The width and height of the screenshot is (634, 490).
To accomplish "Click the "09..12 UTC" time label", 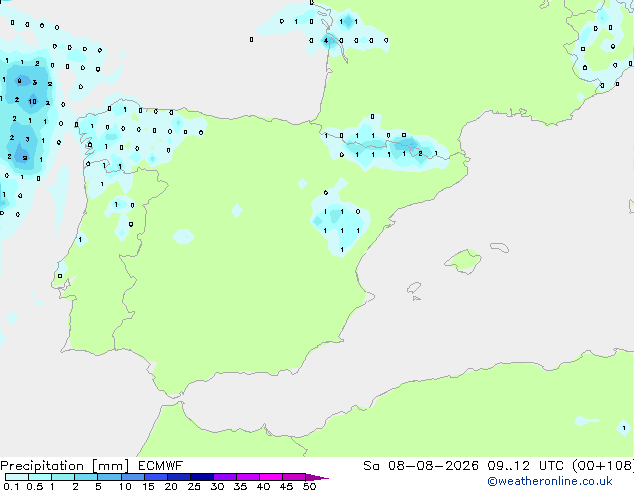I will point(525,466).
